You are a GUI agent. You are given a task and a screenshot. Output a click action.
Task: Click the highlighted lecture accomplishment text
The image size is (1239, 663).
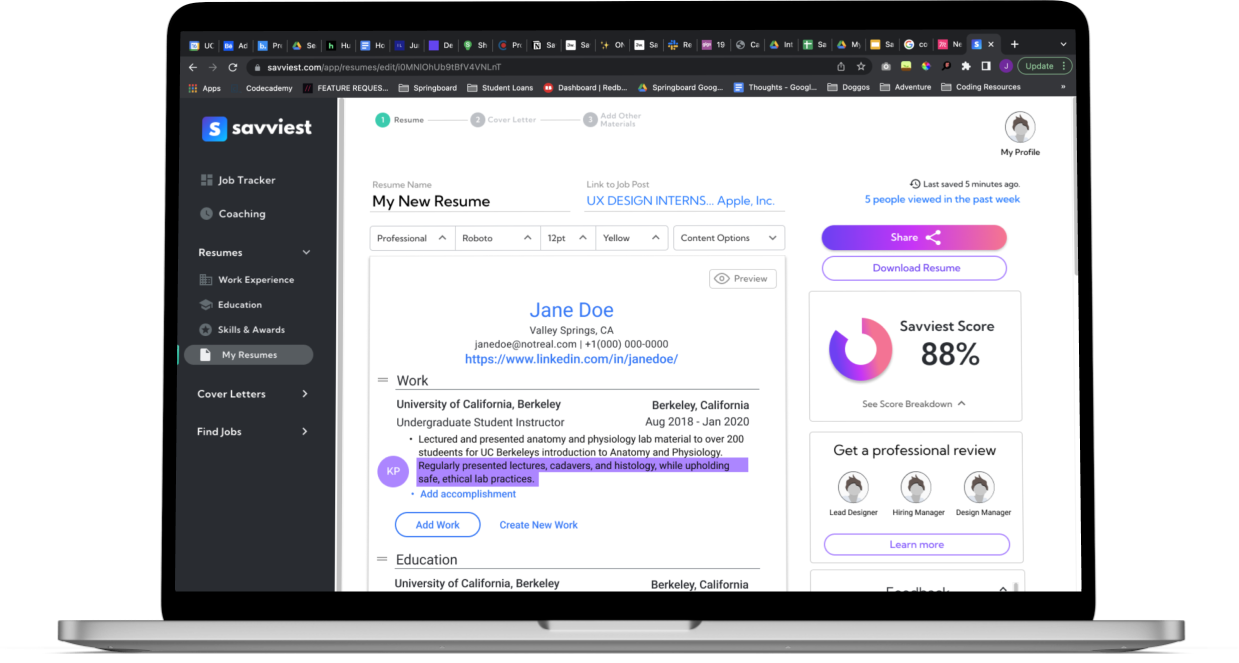click(582, 472)
